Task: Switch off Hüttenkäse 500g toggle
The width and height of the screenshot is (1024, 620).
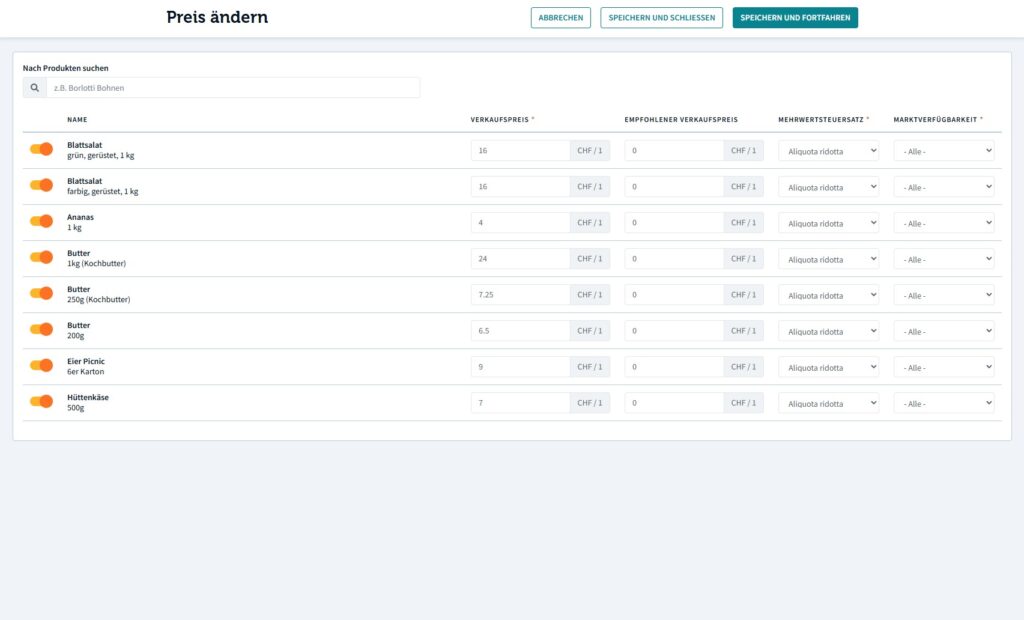Action: tap(41, 401)
